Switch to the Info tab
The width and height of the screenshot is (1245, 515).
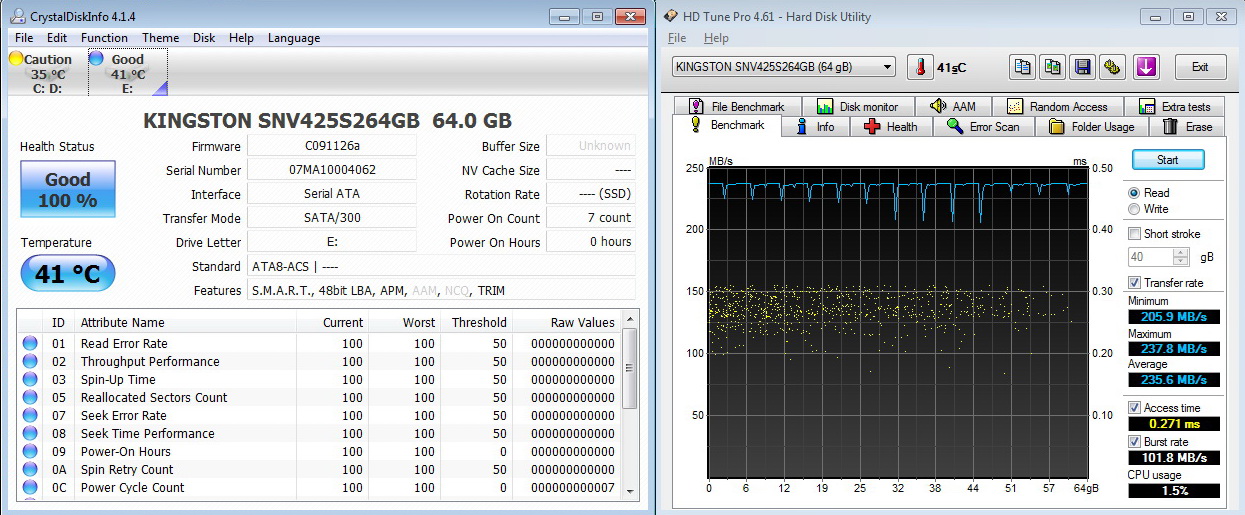pyautogui.click(x=815, y=127)
